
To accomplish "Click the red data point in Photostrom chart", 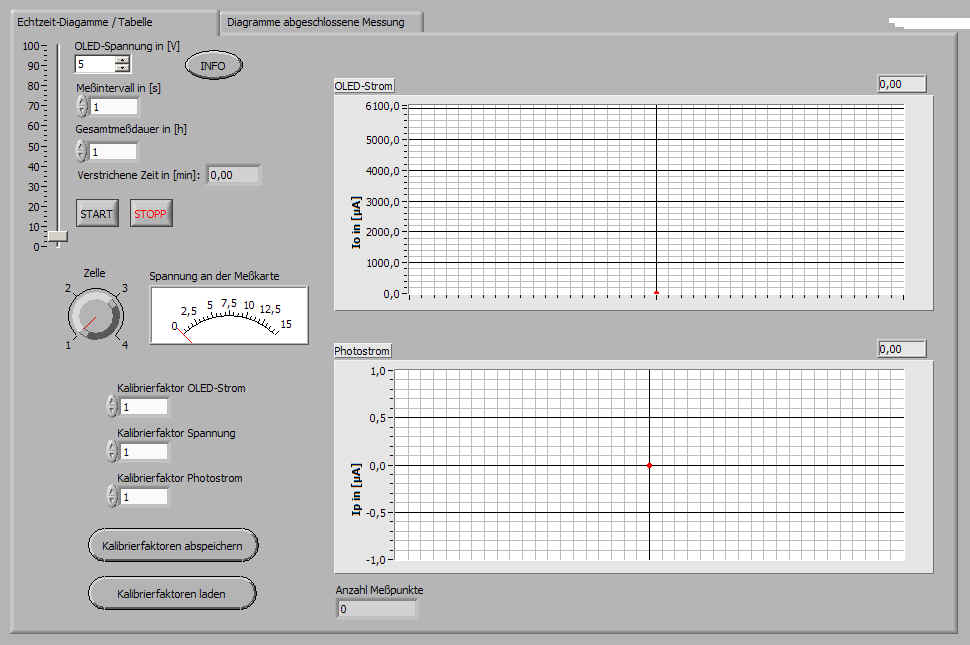I will (649, 465).
